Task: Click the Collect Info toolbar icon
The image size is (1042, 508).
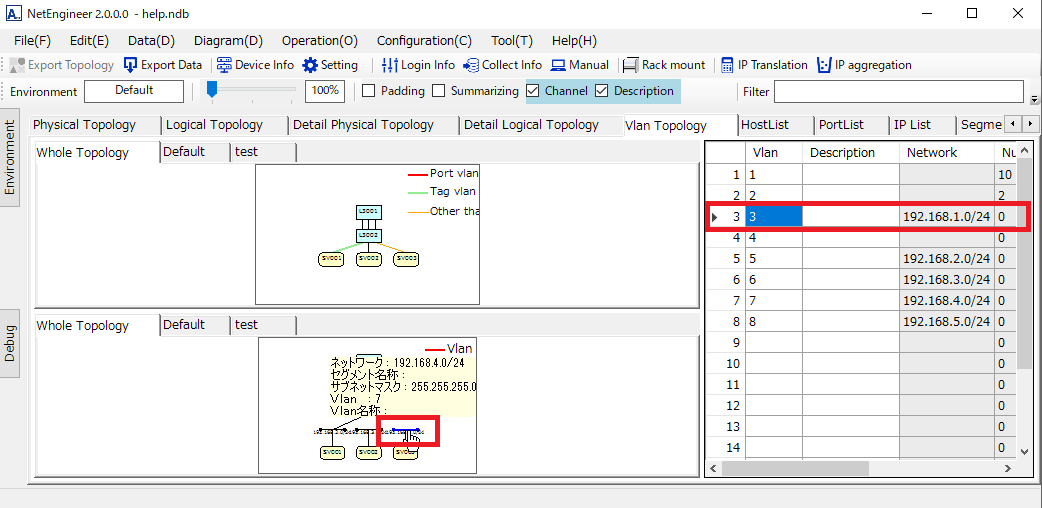Action: 471,65
